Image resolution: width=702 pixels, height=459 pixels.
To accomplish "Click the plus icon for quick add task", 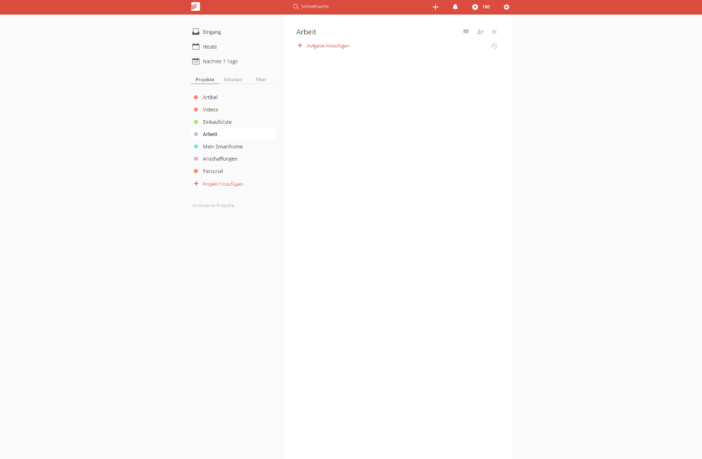I will (435, 7).
